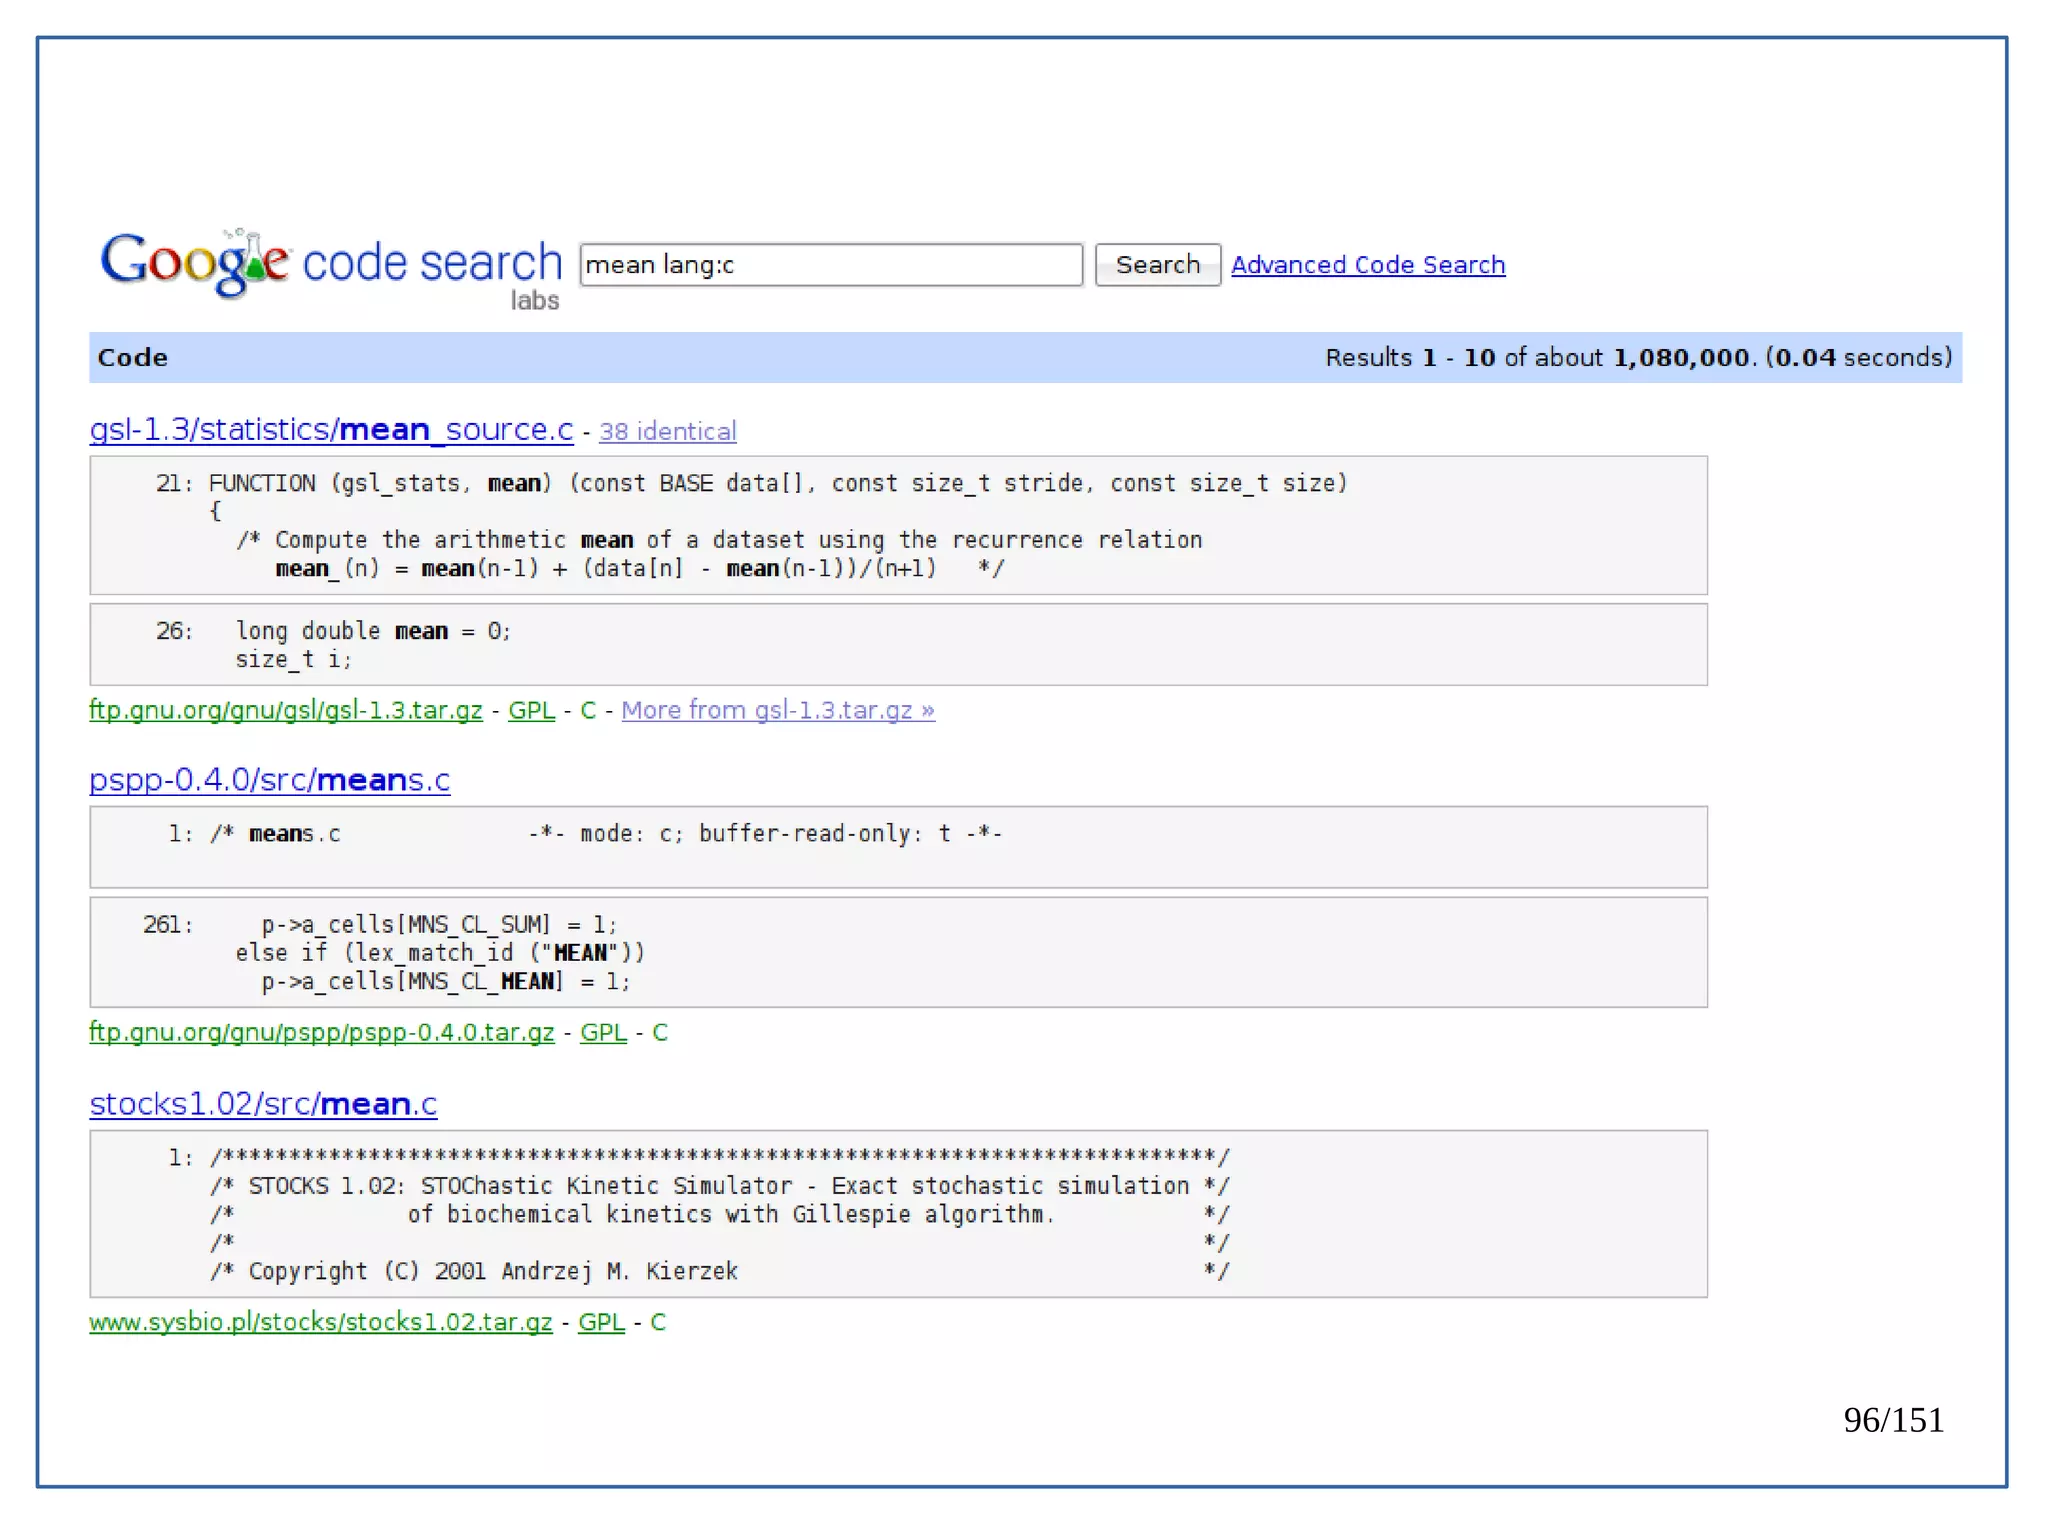Viewport: 2048px width, 1536px height.
Task: Open the ftp.gnu.org gsl-1.3.tar.gz package link
Action: (x=285, y=710)
